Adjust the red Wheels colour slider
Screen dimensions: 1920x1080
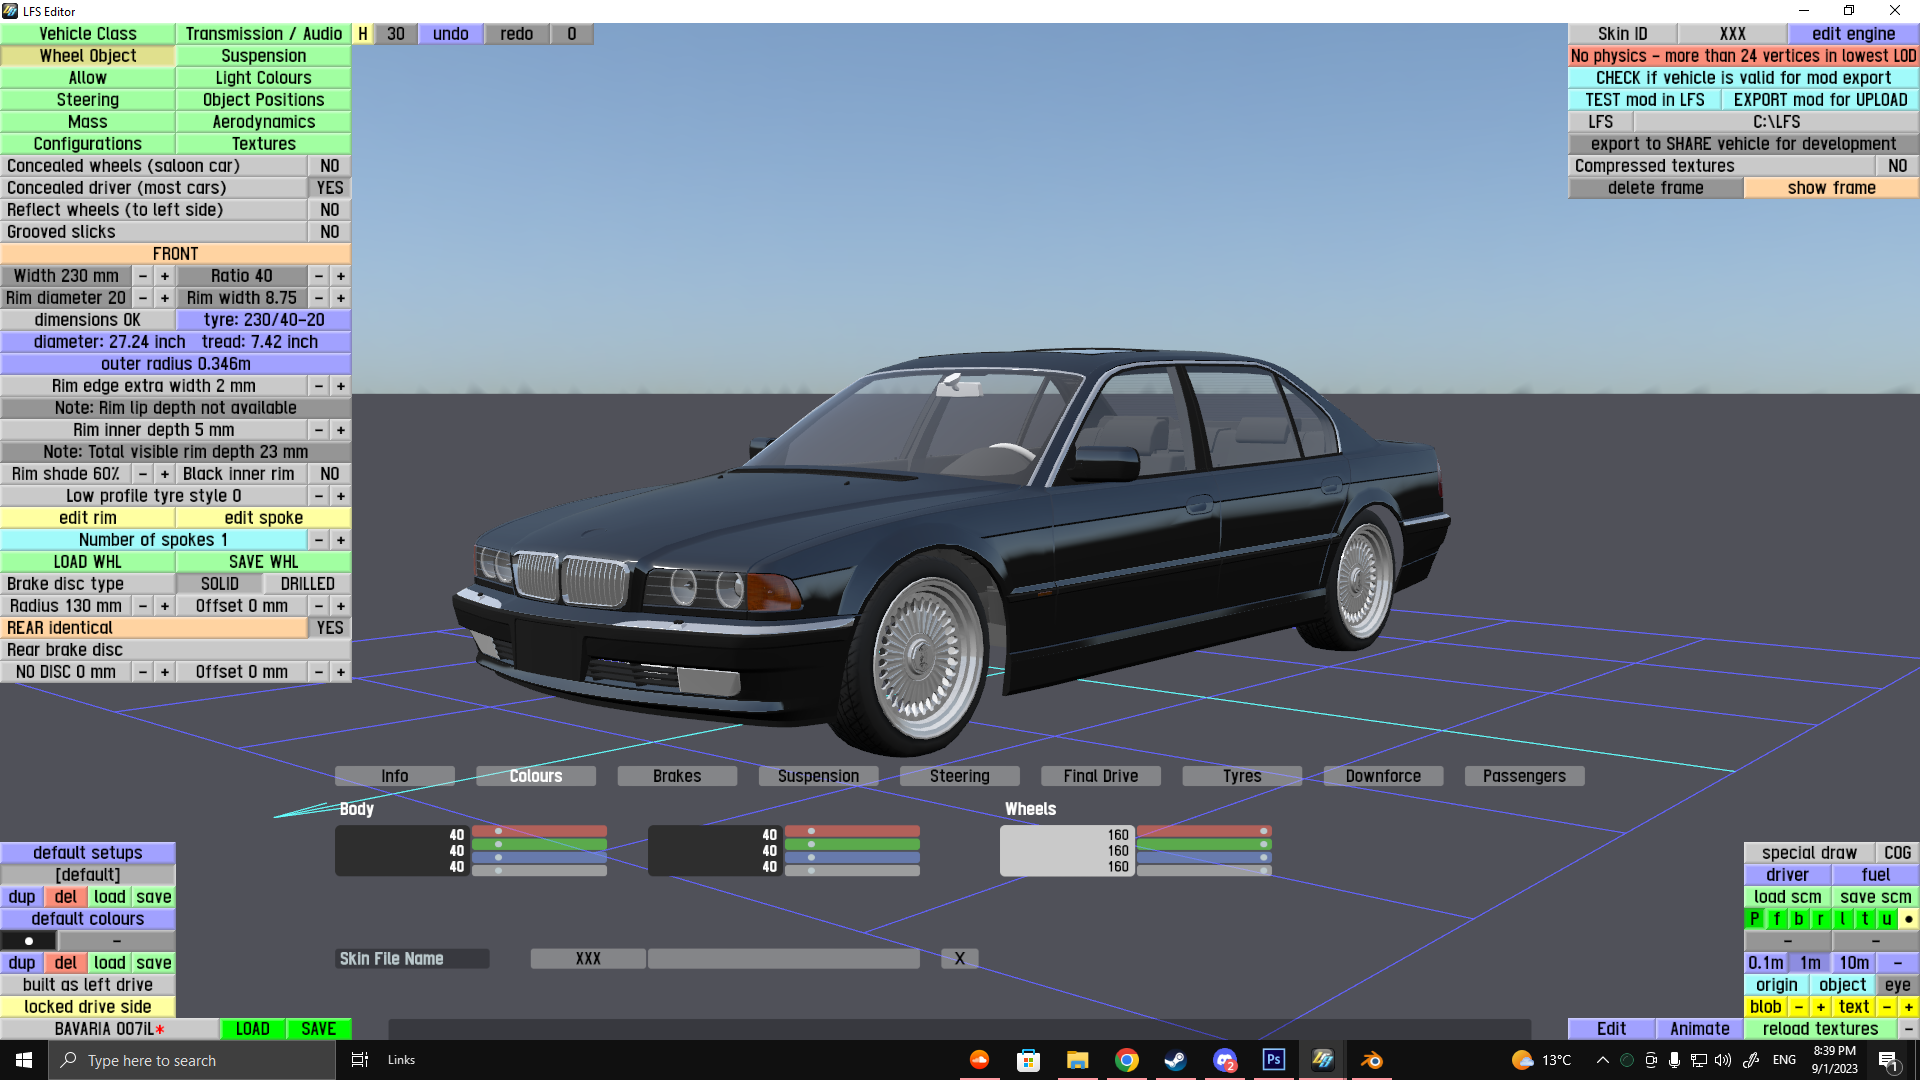1203,832
